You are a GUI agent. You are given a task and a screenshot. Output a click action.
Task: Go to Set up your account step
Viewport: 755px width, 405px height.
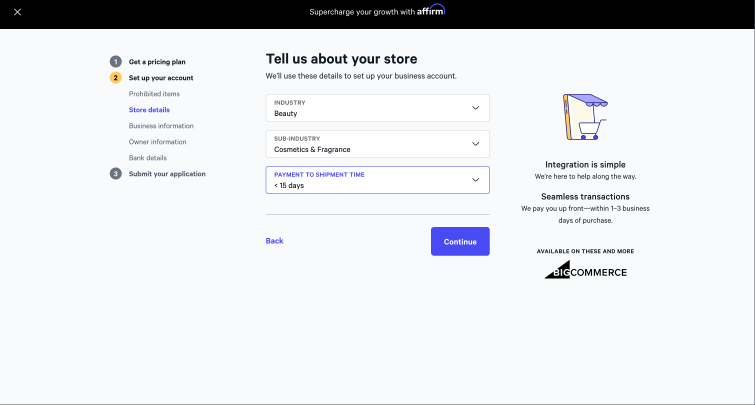click(161, 78)
